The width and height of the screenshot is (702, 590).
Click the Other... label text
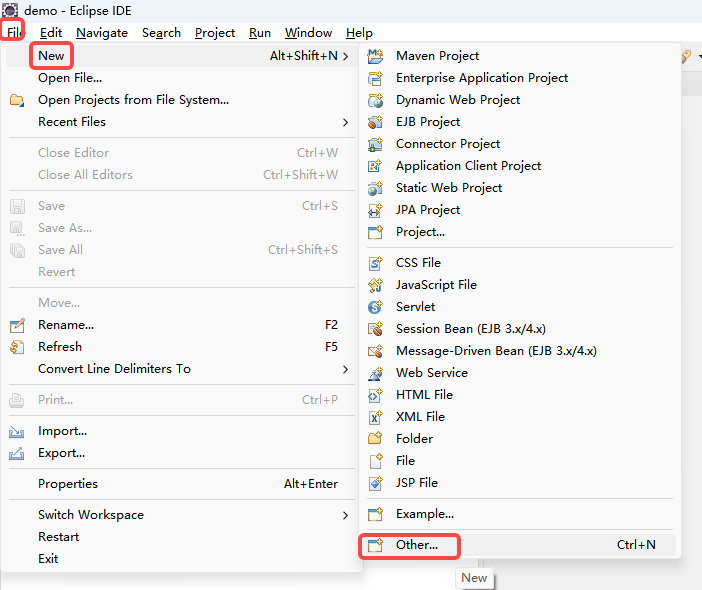[x=417, y=545]
